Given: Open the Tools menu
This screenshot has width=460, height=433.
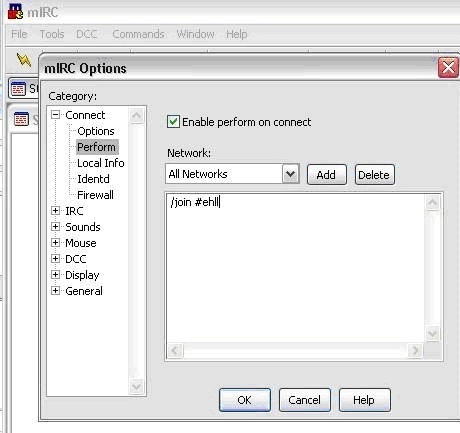Looking at the screenshot, I should 52,34.
